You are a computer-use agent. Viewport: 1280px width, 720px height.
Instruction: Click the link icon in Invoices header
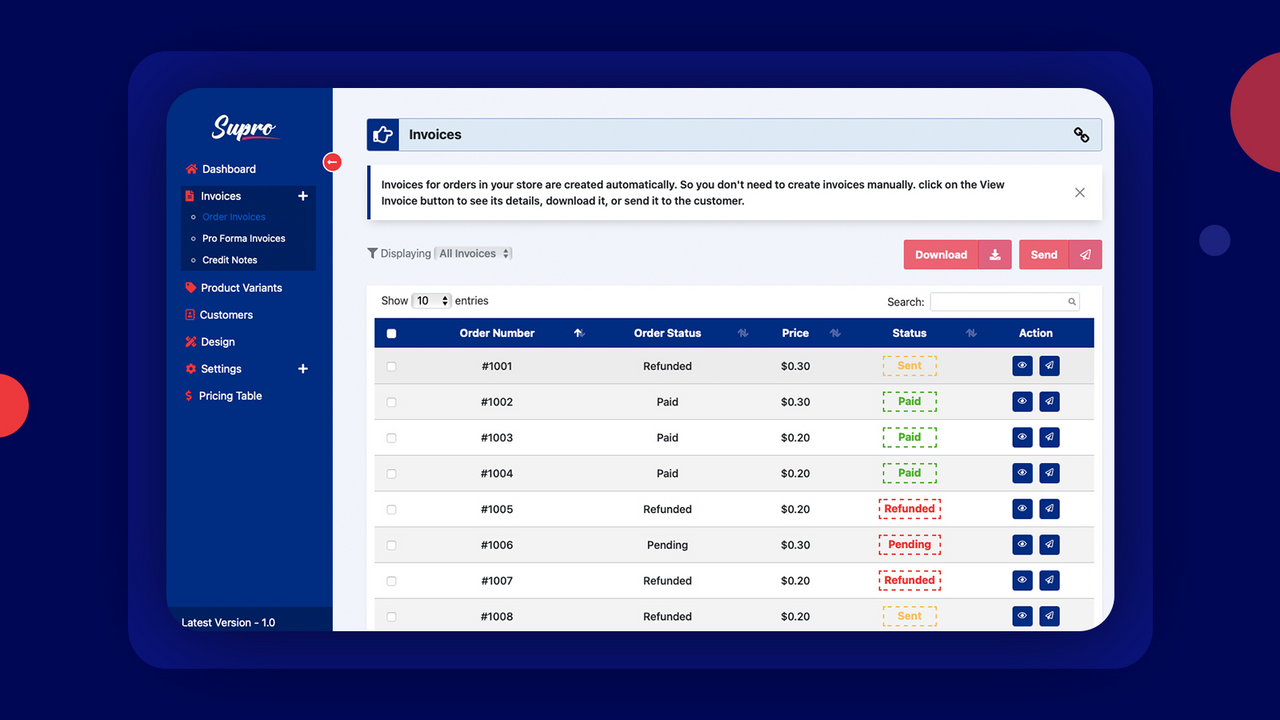pyautogui.click(x=1081, y=134)
